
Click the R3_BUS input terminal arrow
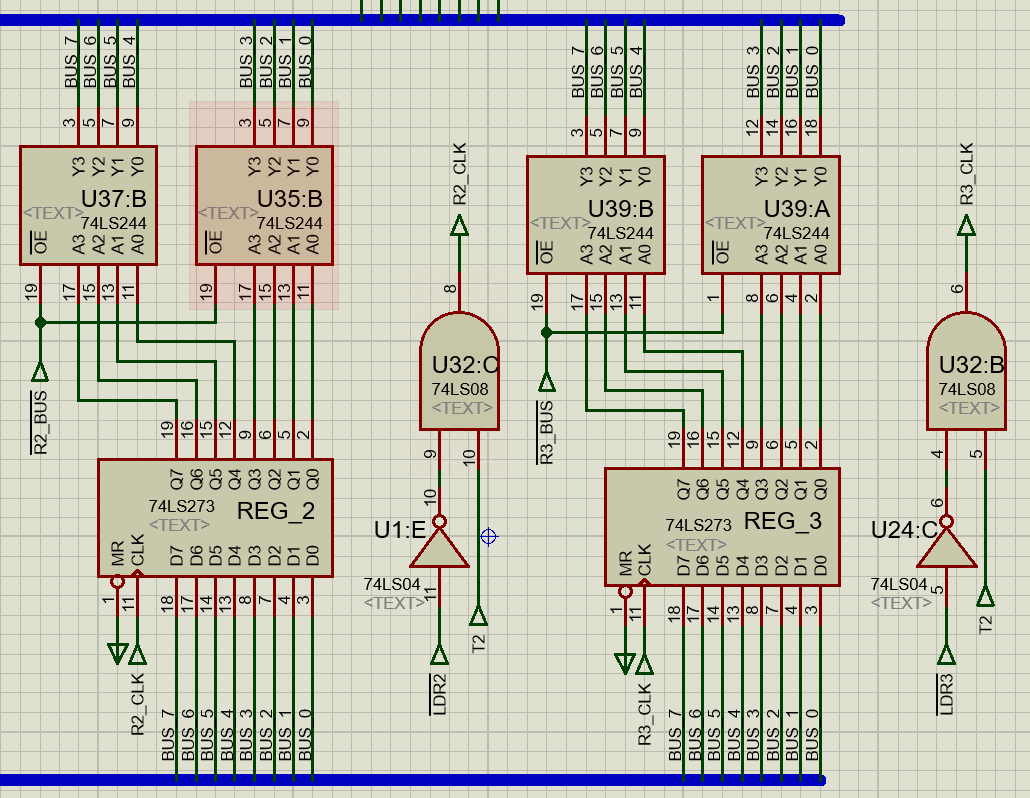pos(547,382)
